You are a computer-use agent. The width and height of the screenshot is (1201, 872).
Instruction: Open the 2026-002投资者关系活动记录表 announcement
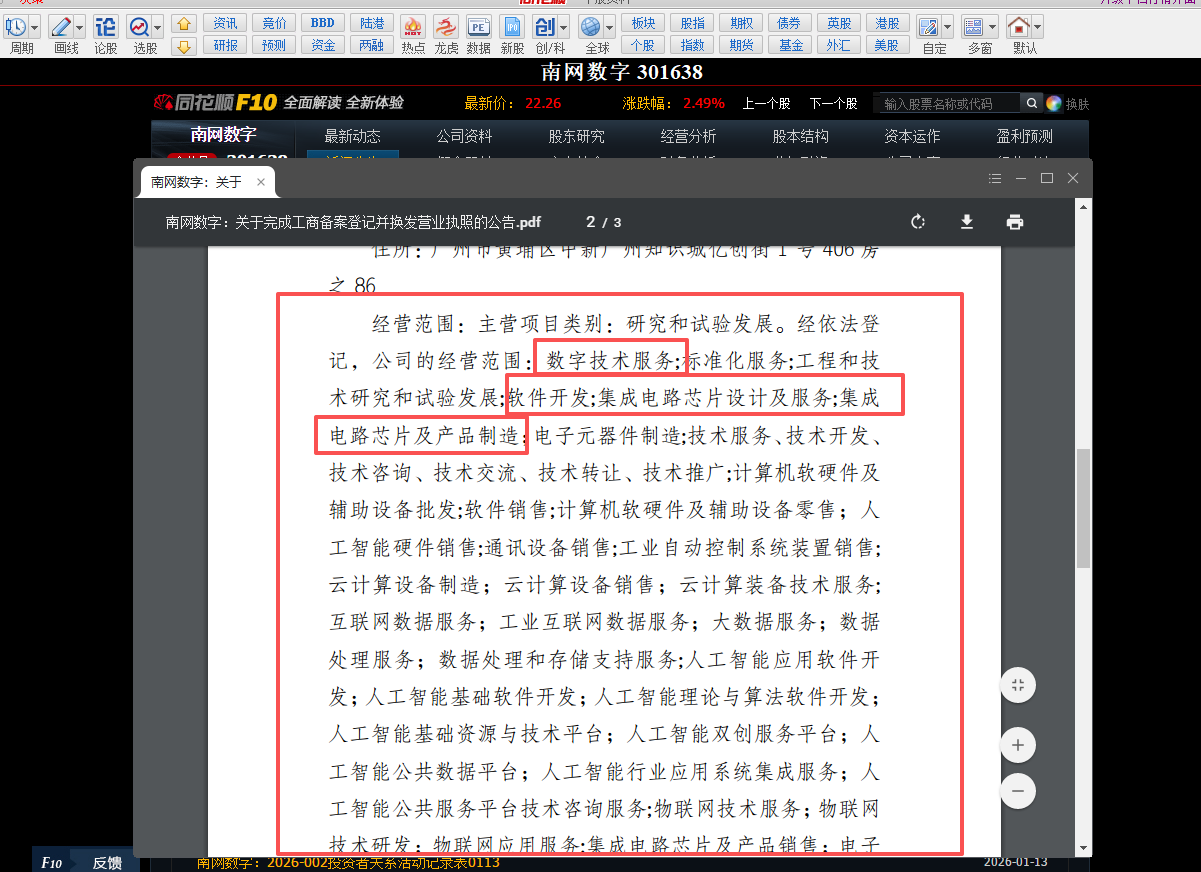[348, 862]
